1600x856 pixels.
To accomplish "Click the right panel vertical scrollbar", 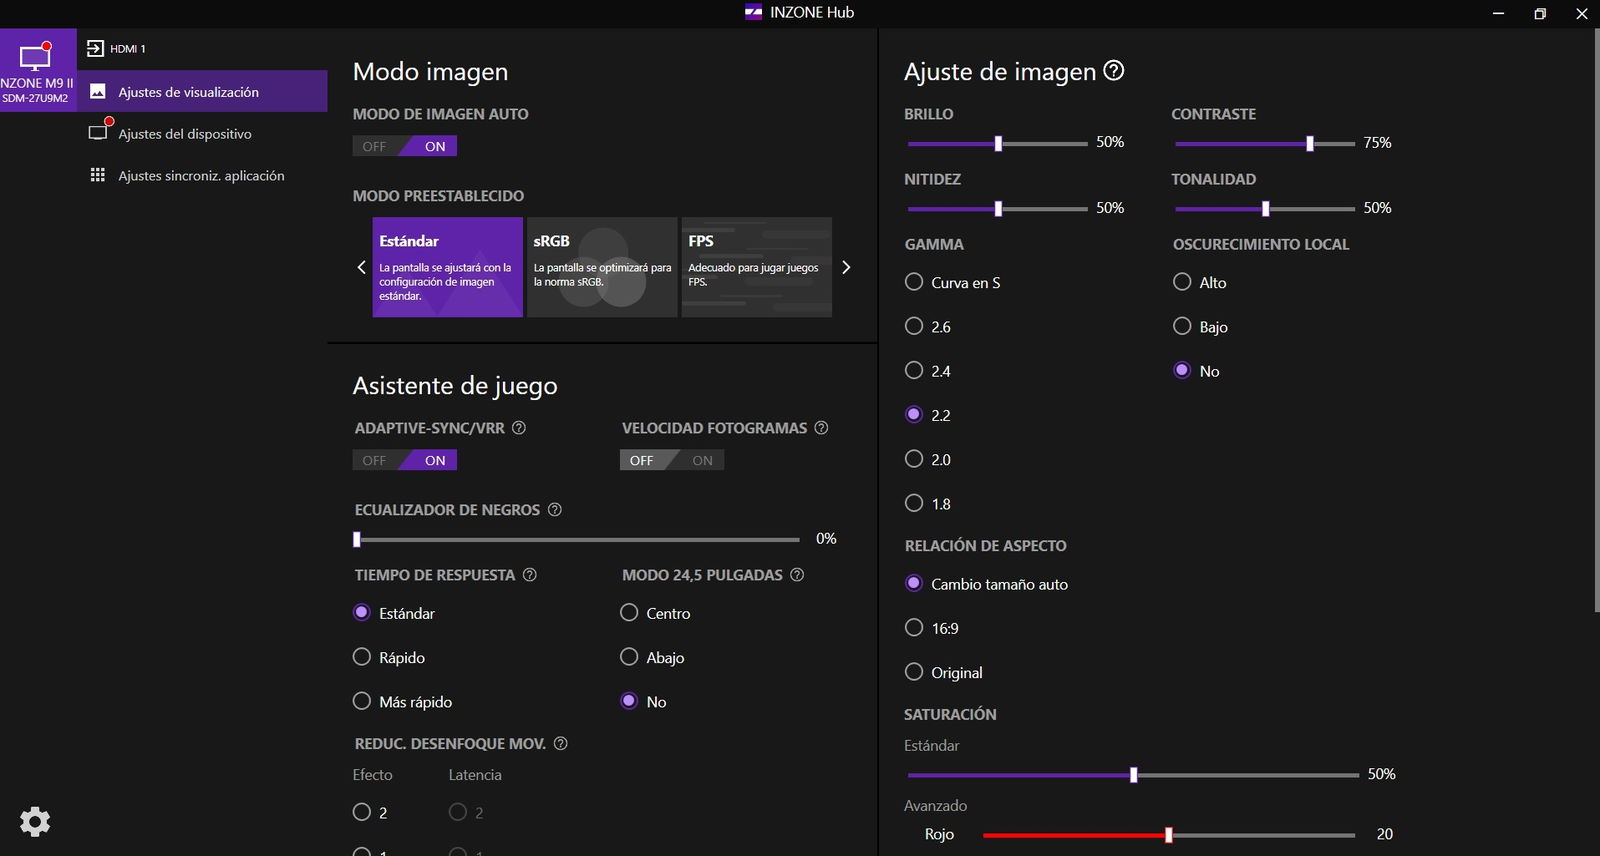I will tap(1595, 320).
